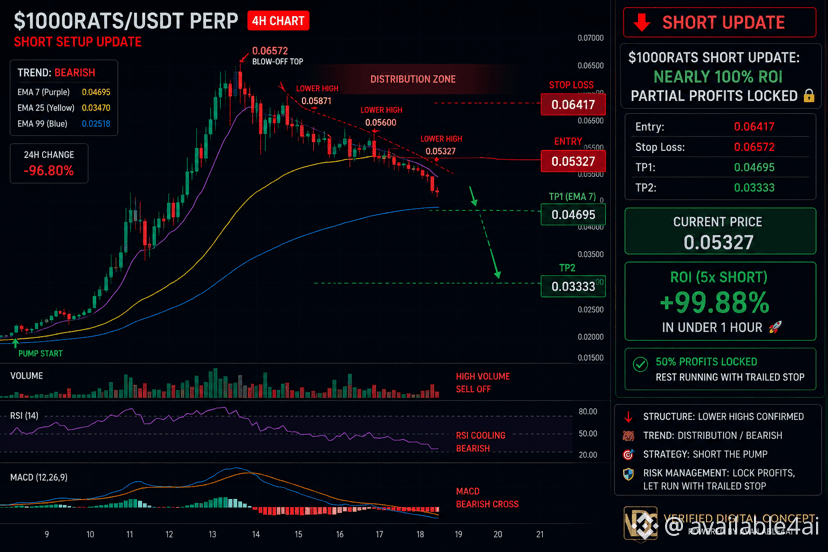Click the VOLUME panel label

point(26,376)
